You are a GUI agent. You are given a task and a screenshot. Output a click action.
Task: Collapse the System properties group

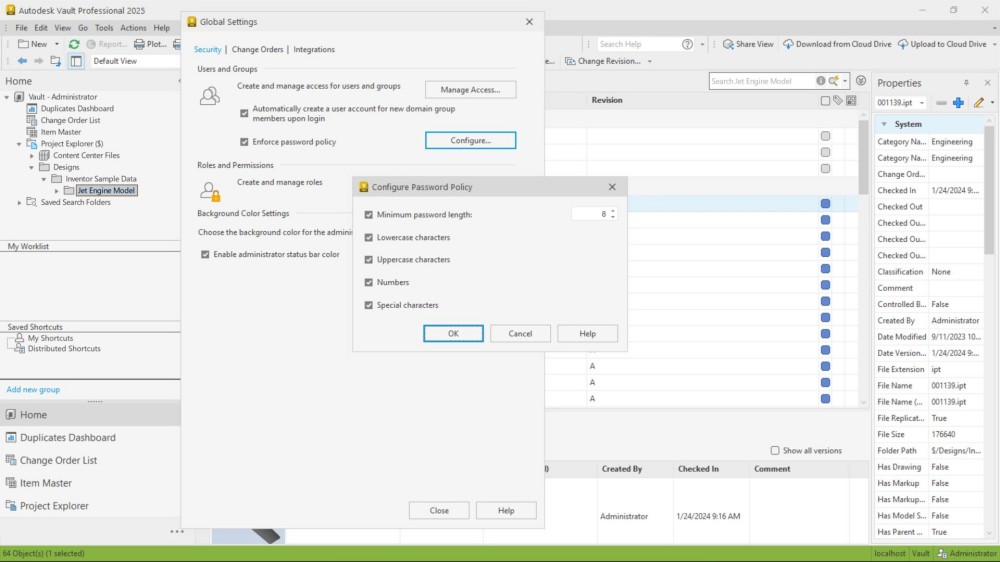coord(884,124)
